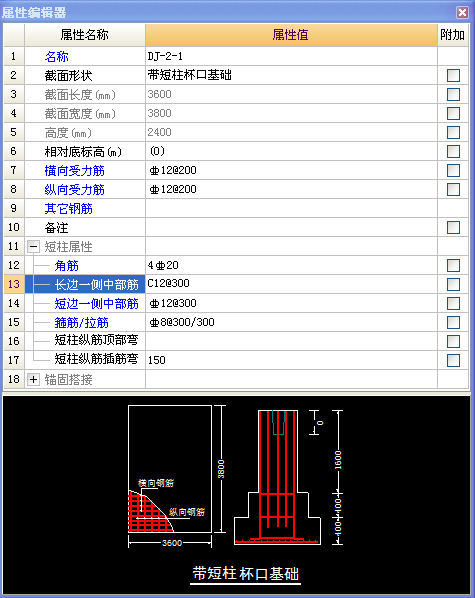
Task: Select the 纵向受力筋 property label
Action: [x=74, y=190]
